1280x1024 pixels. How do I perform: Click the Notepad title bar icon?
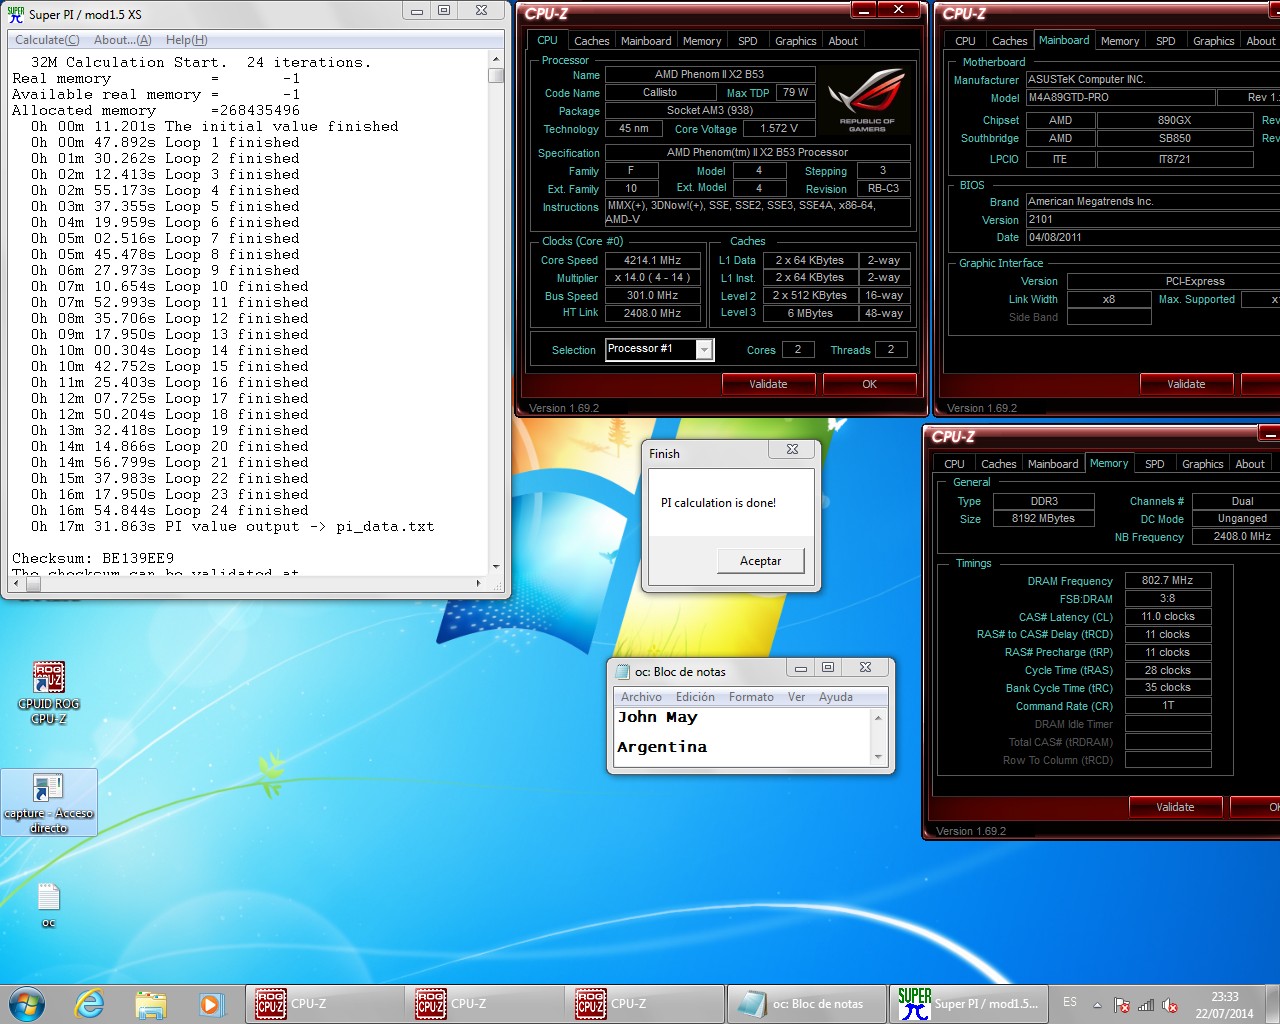623,672
